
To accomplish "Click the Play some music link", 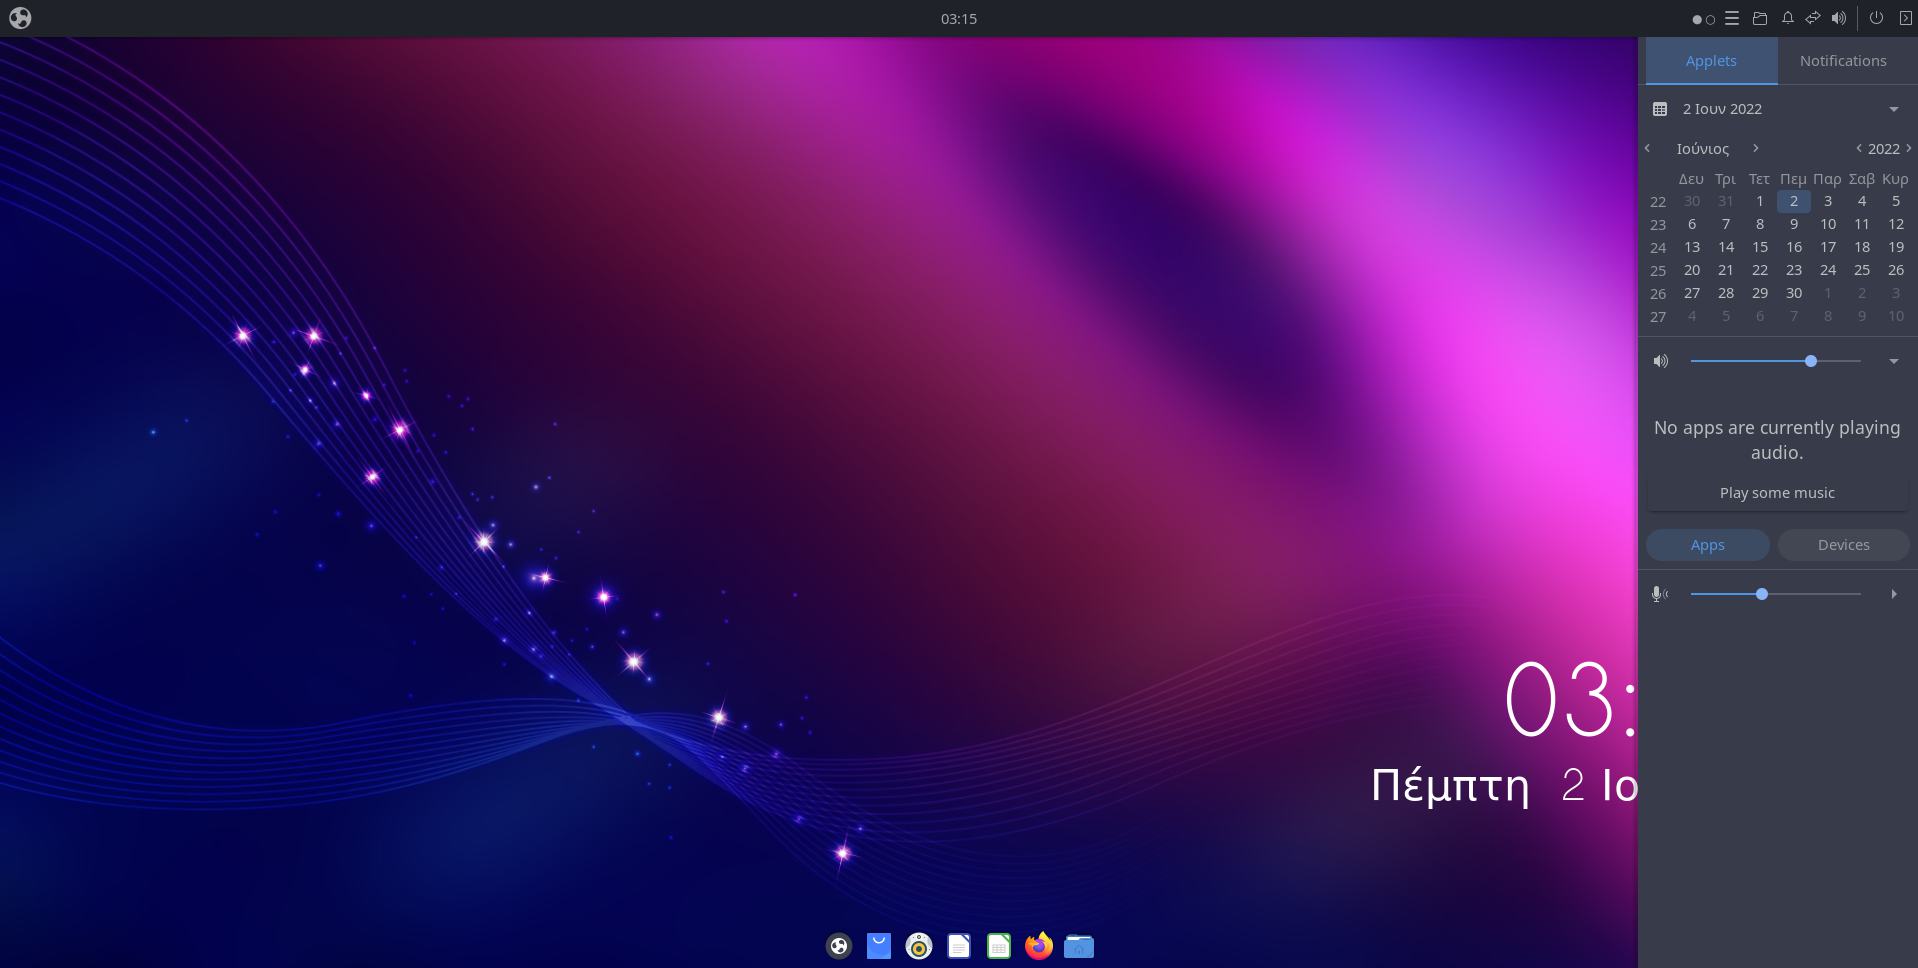I will coord(1777,492).
